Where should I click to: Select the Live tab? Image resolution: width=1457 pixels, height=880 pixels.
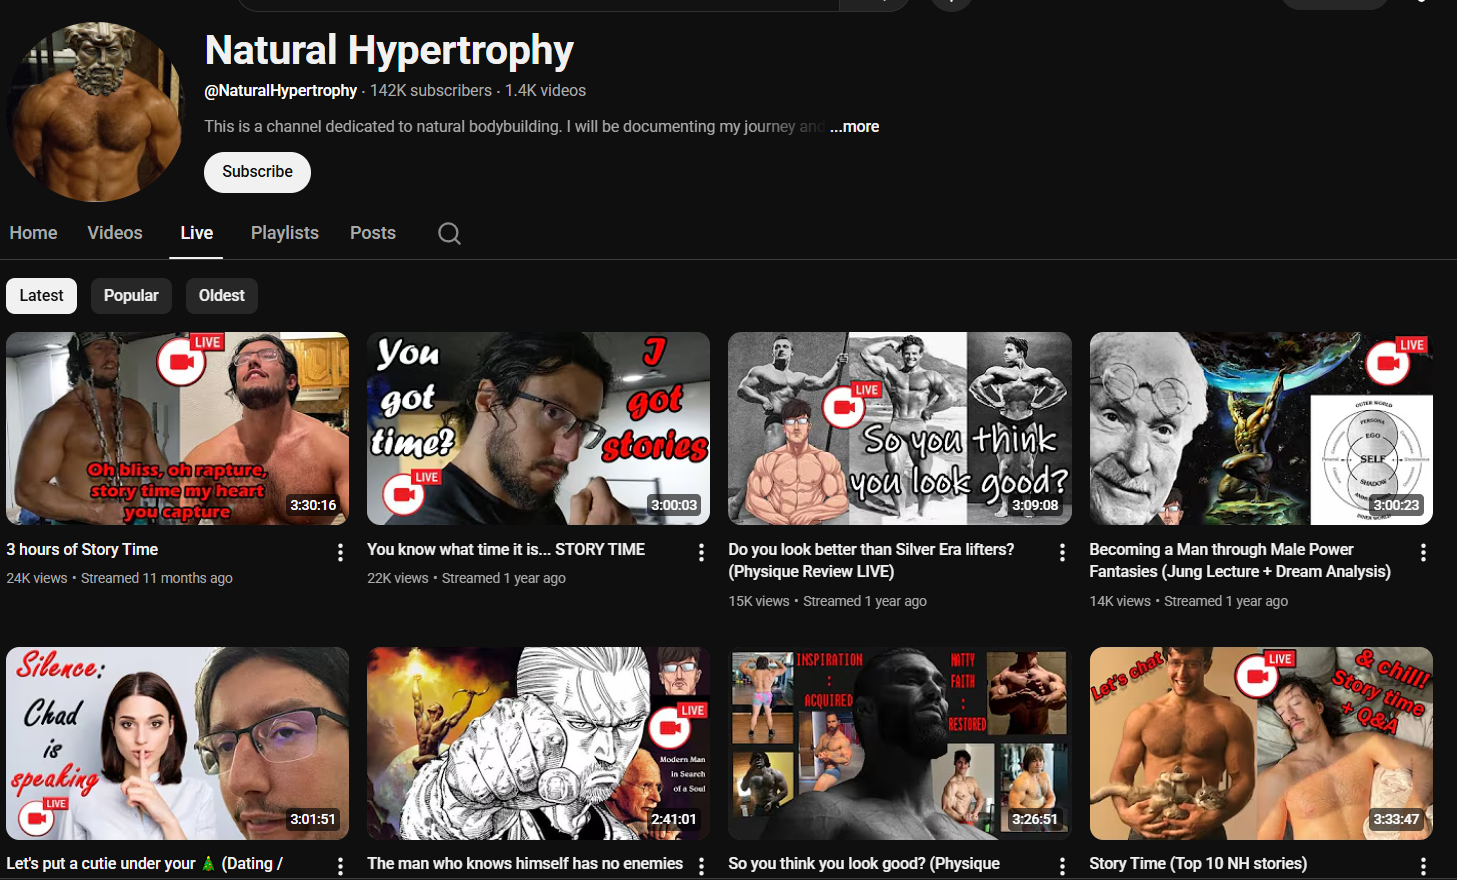(x=196, y=233)
